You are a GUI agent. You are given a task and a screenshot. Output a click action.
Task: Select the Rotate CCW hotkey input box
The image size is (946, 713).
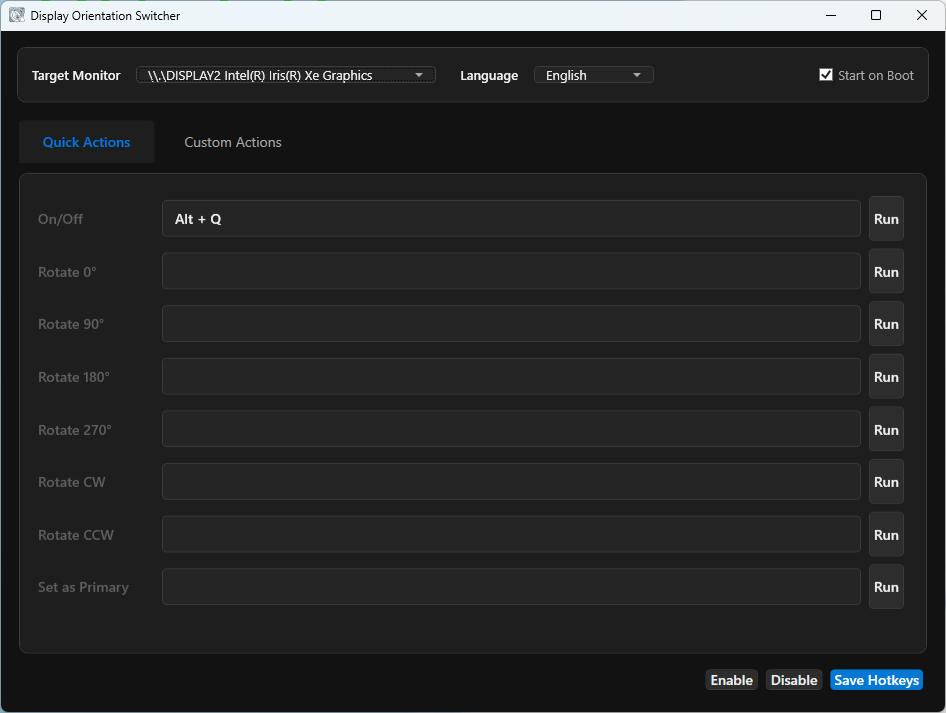511,535
